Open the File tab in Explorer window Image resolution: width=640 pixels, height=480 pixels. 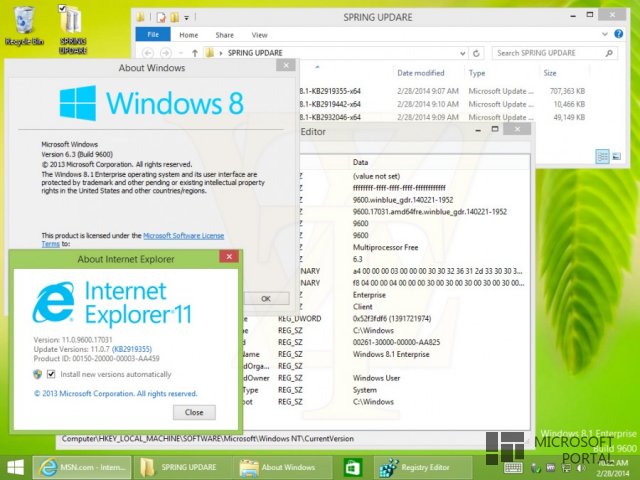(153, 35)
